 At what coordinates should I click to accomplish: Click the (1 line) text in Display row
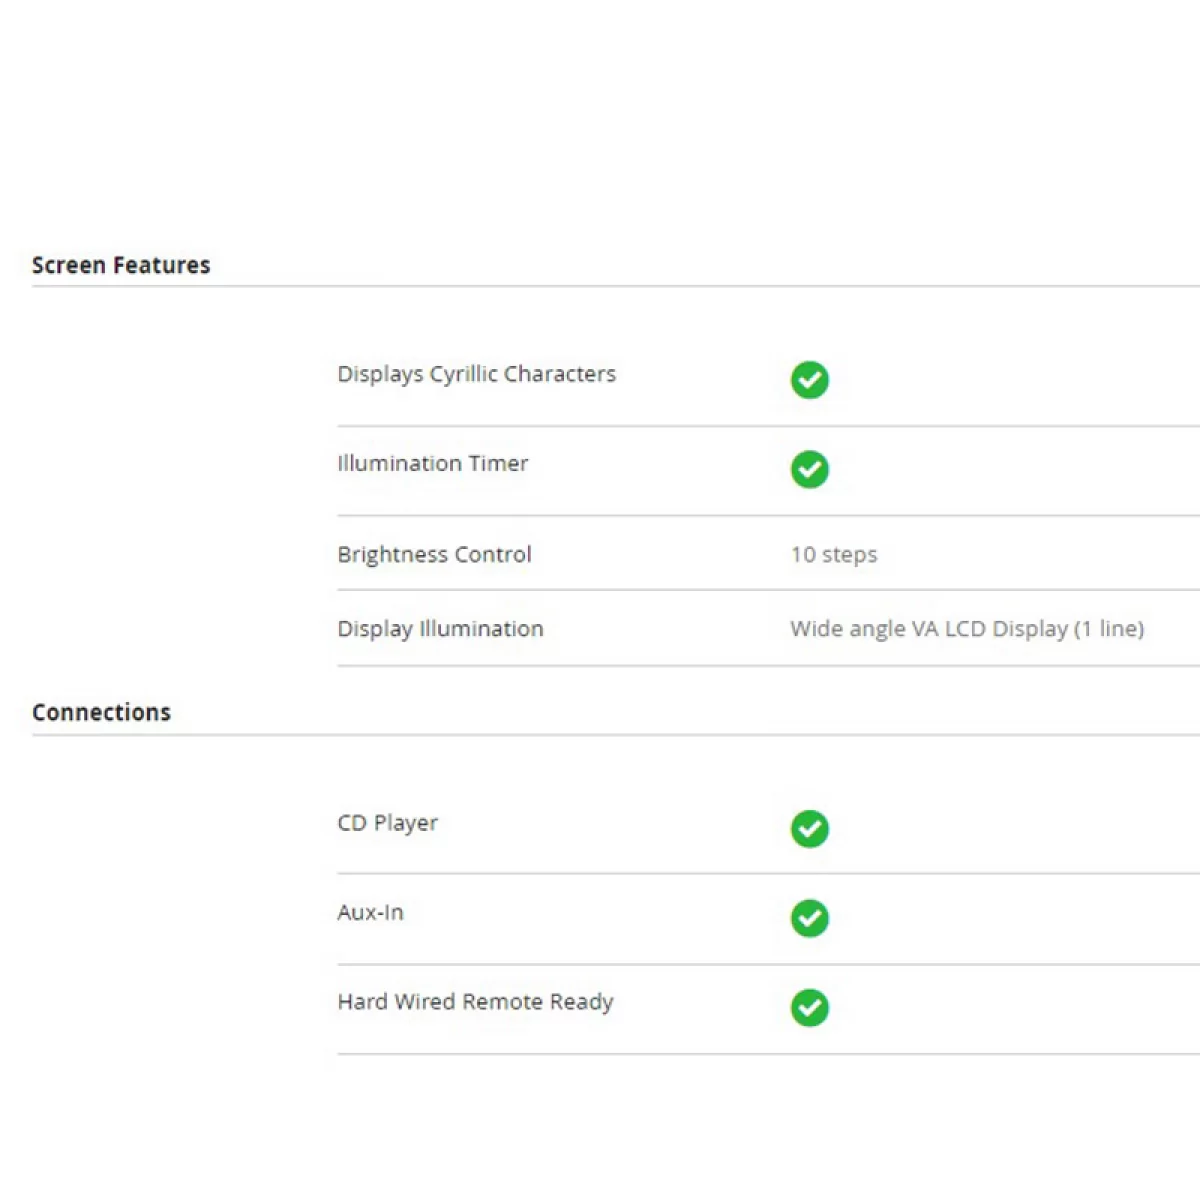click(x=1109, y=629)
